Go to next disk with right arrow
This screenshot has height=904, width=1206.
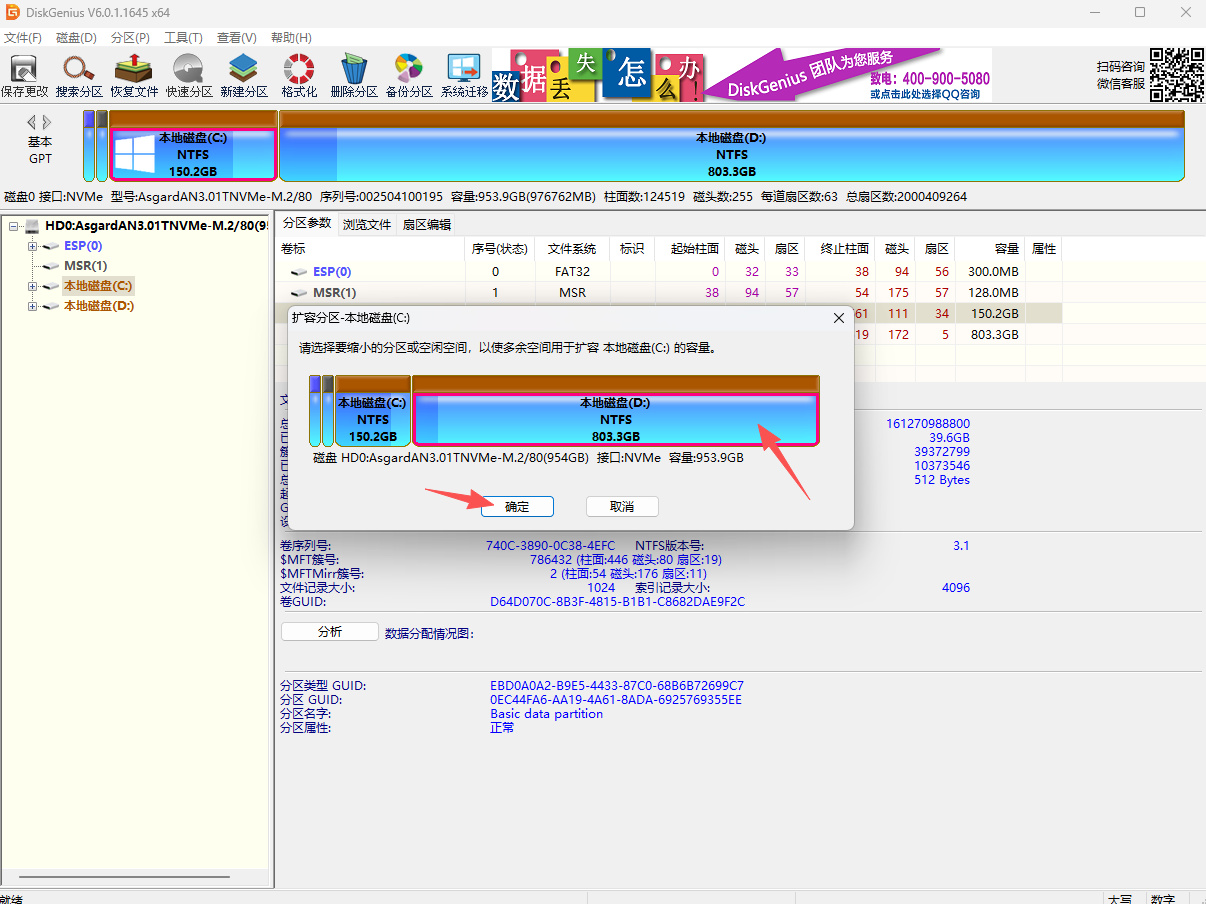coord(46,122)
